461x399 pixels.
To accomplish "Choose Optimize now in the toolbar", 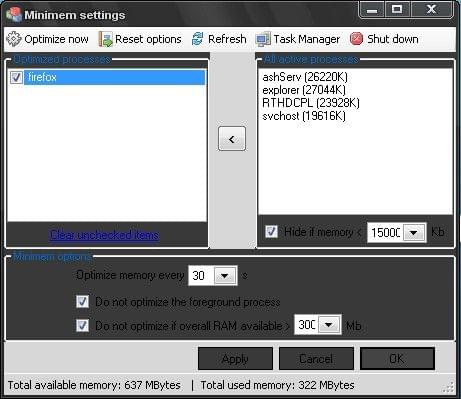I will tap(48, 39).
